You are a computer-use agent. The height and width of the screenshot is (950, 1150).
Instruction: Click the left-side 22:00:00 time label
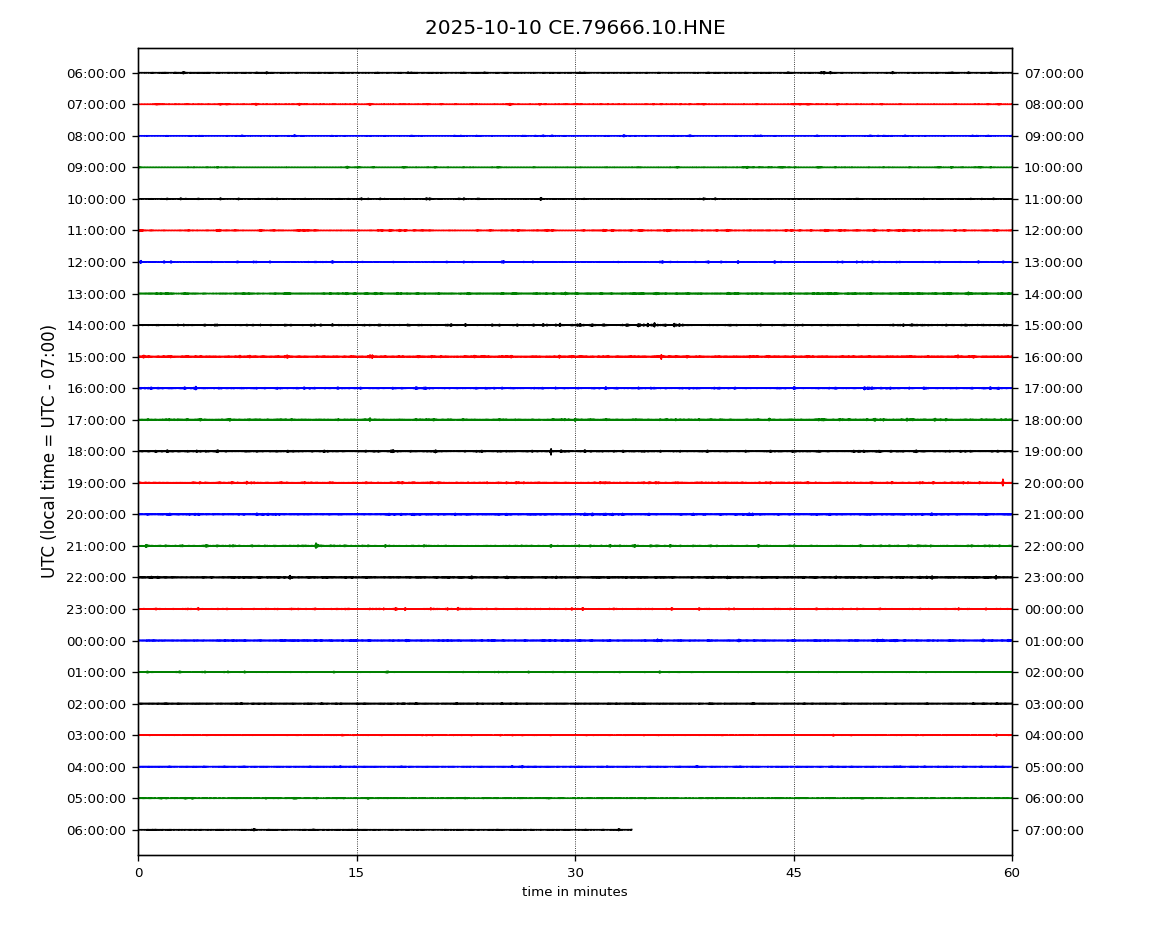pyautogui.click(x=98, y=578)
